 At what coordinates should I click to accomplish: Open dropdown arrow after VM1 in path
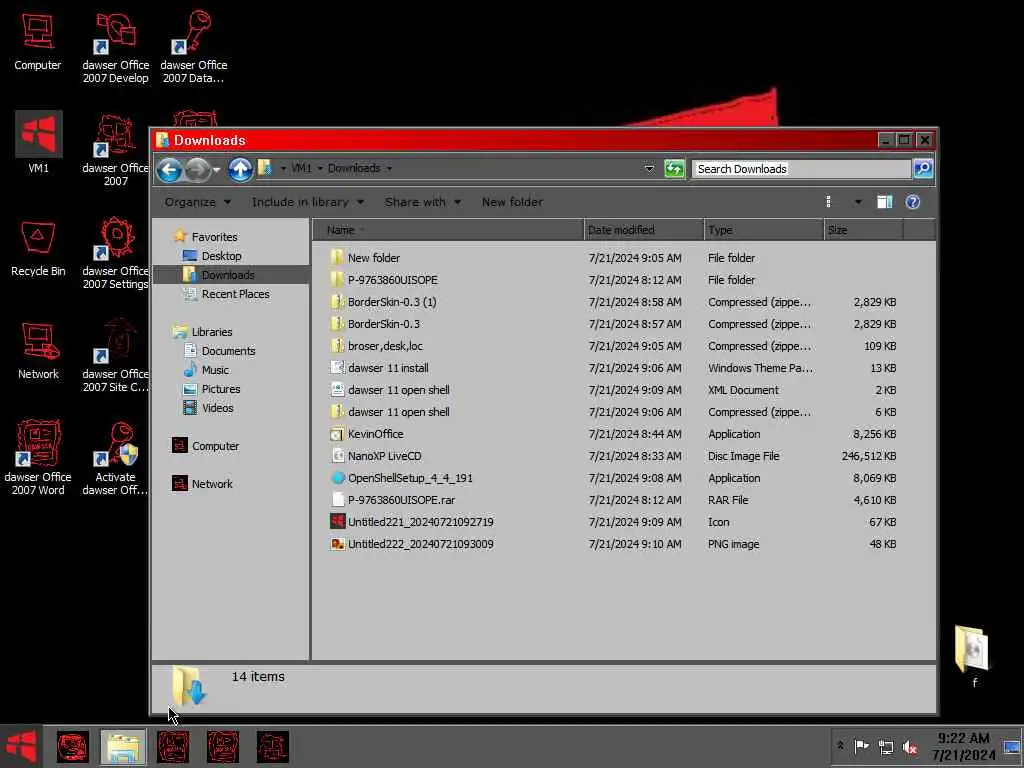coord(320,168)
